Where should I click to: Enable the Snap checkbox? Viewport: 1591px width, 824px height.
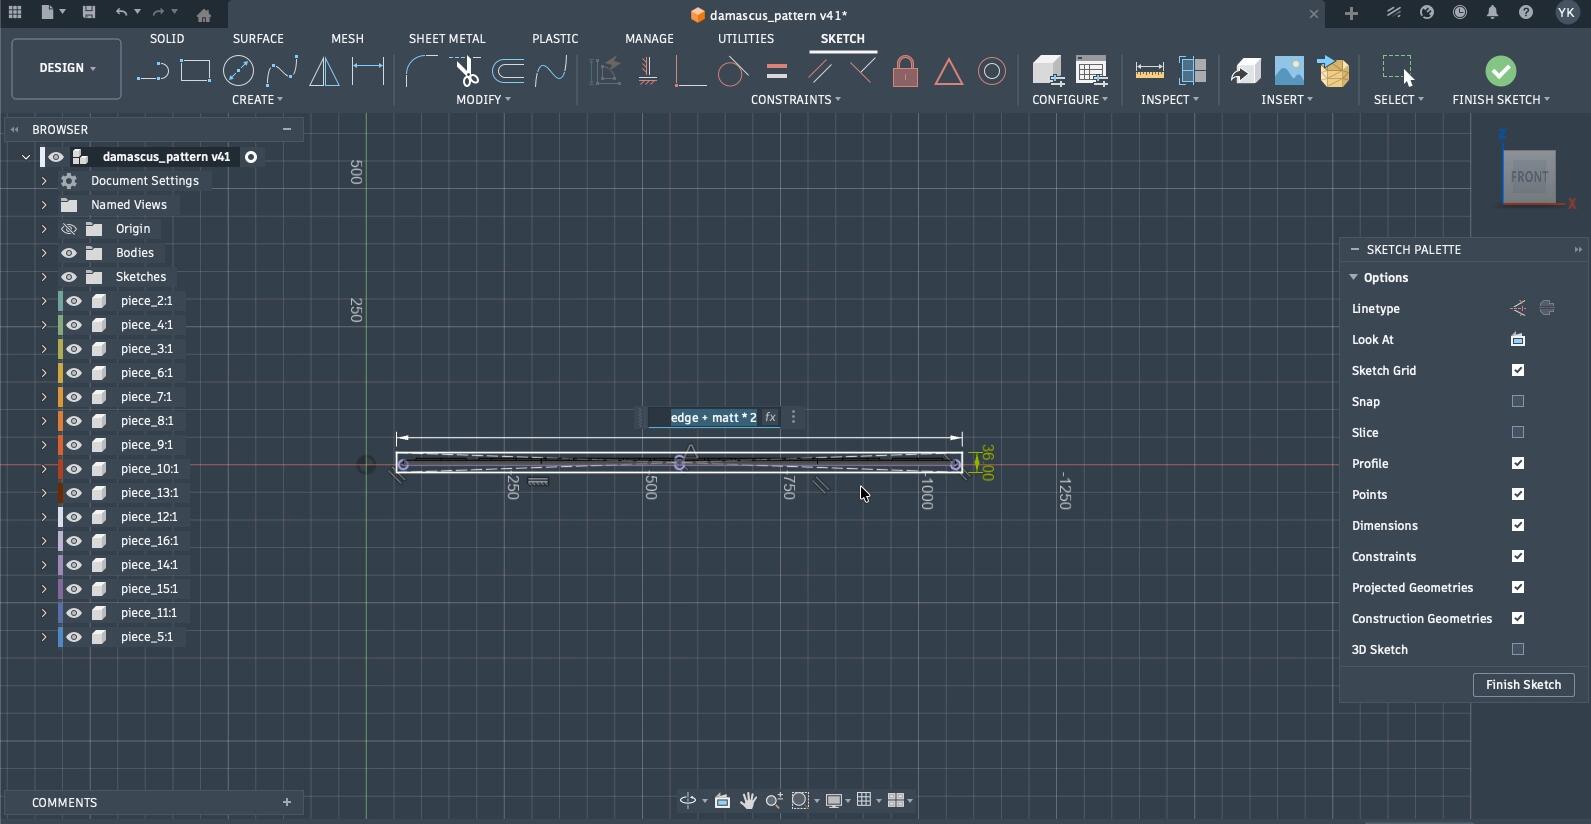[x=1518, y=402]
